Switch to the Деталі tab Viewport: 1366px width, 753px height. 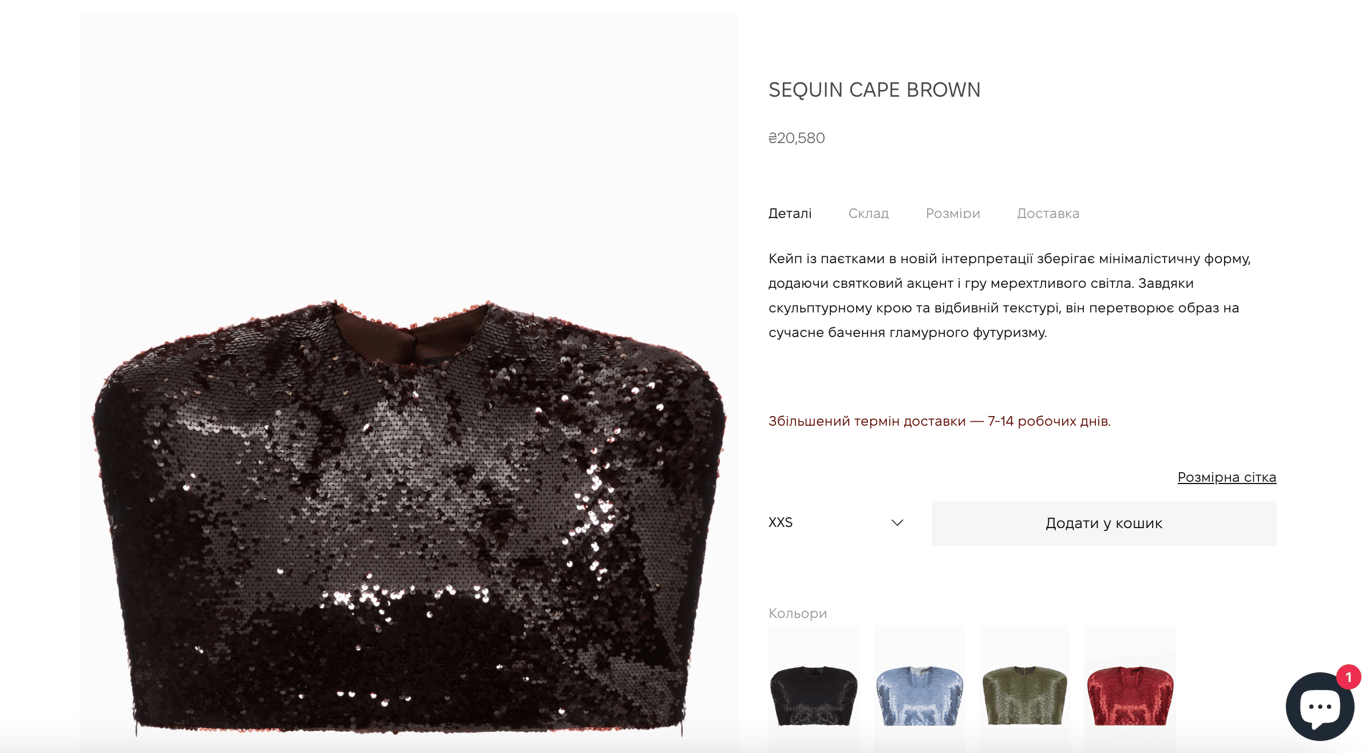790,213
